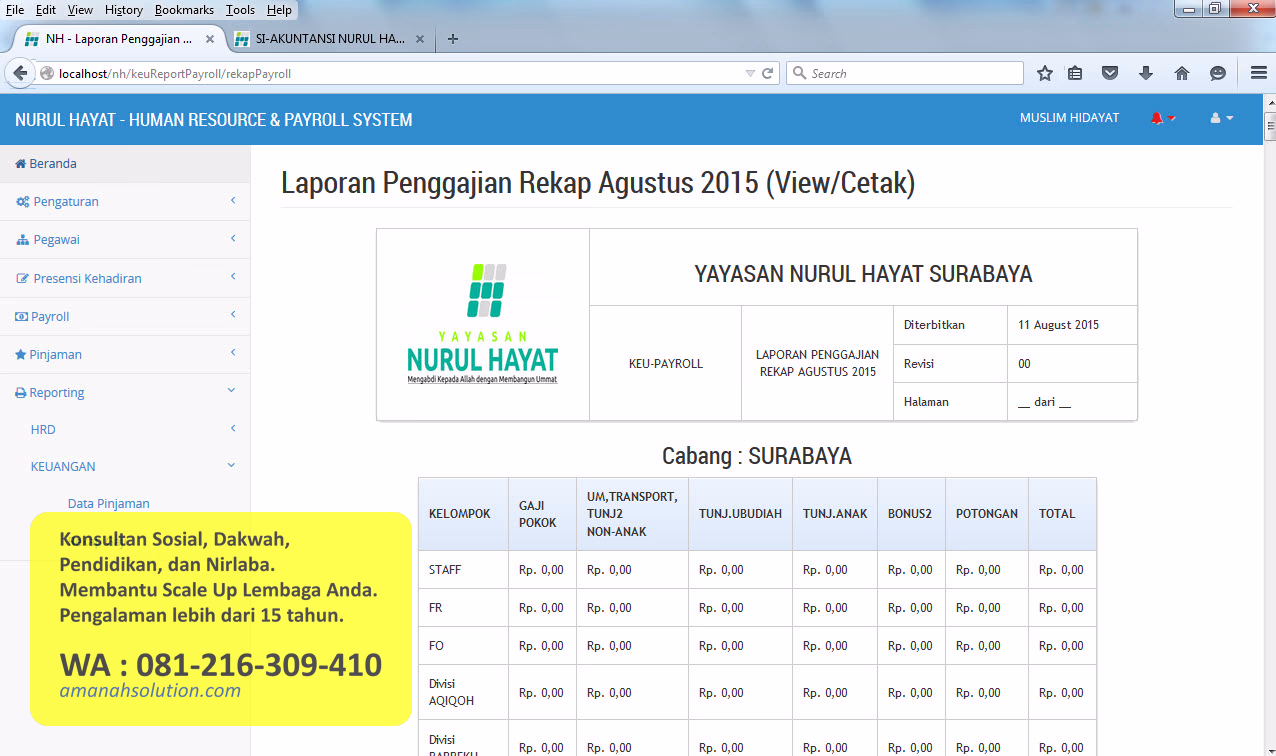This screenshot has width=1276, height=756.
Task: Click the Presensi Kehadiran edit icon
Action: 22,279
